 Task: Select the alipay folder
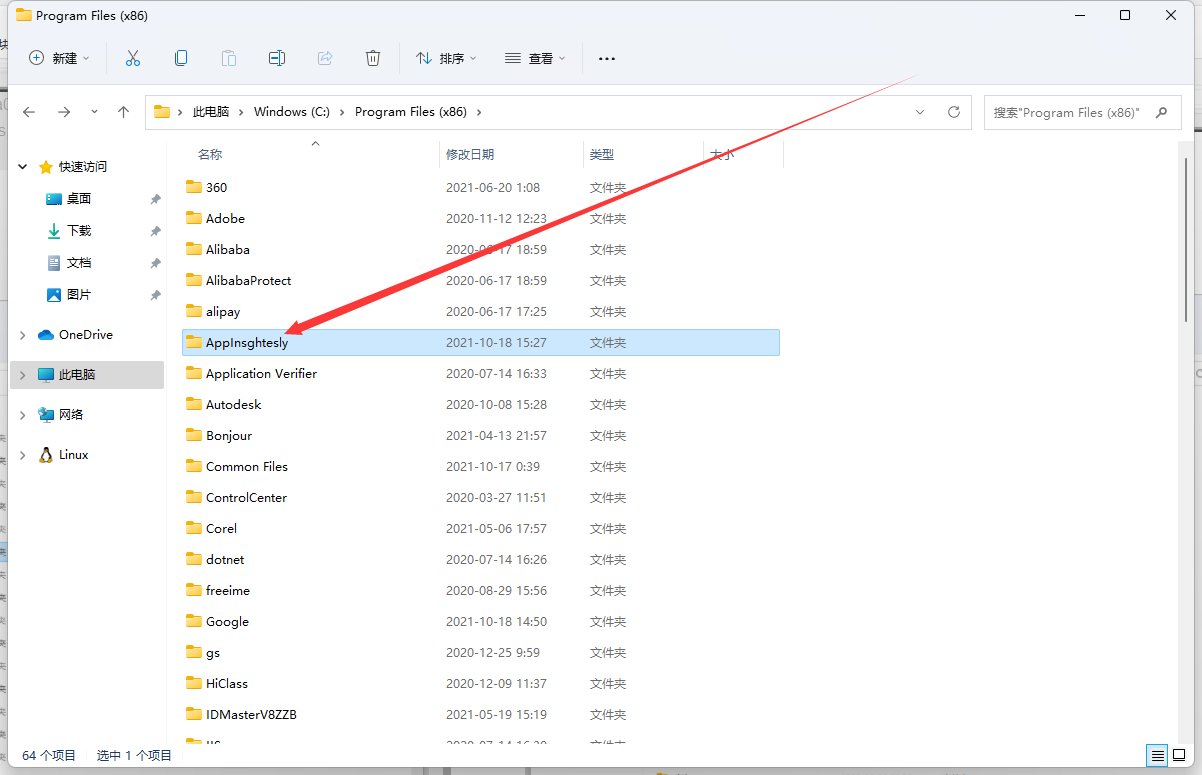tap(223, 311)
